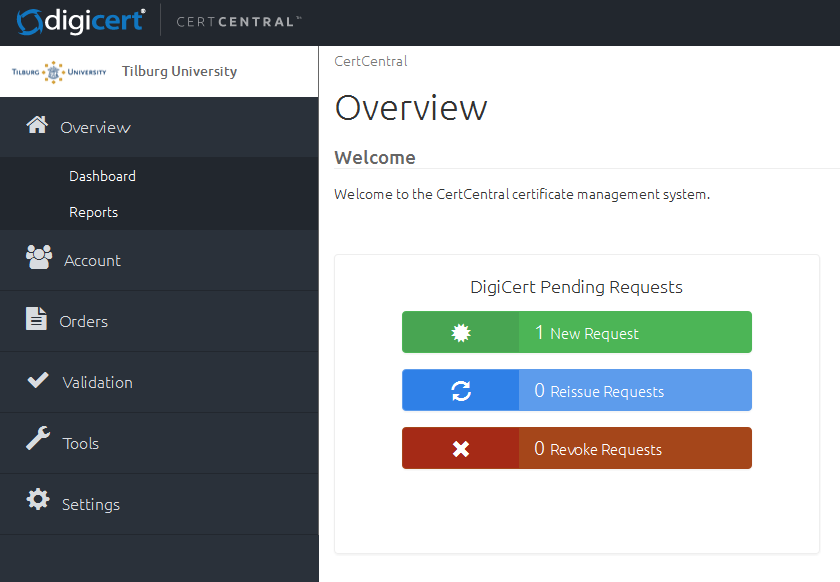Expand the Account sidebar section

pos(92,260)
